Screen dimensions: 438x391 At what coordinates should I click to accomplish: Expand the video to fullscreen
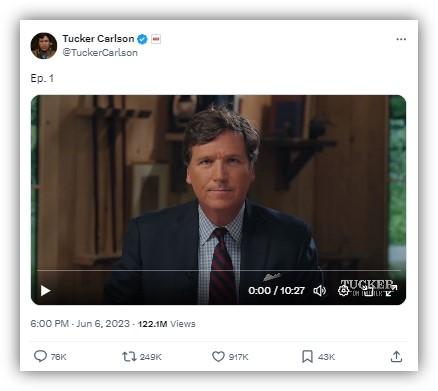391,291
